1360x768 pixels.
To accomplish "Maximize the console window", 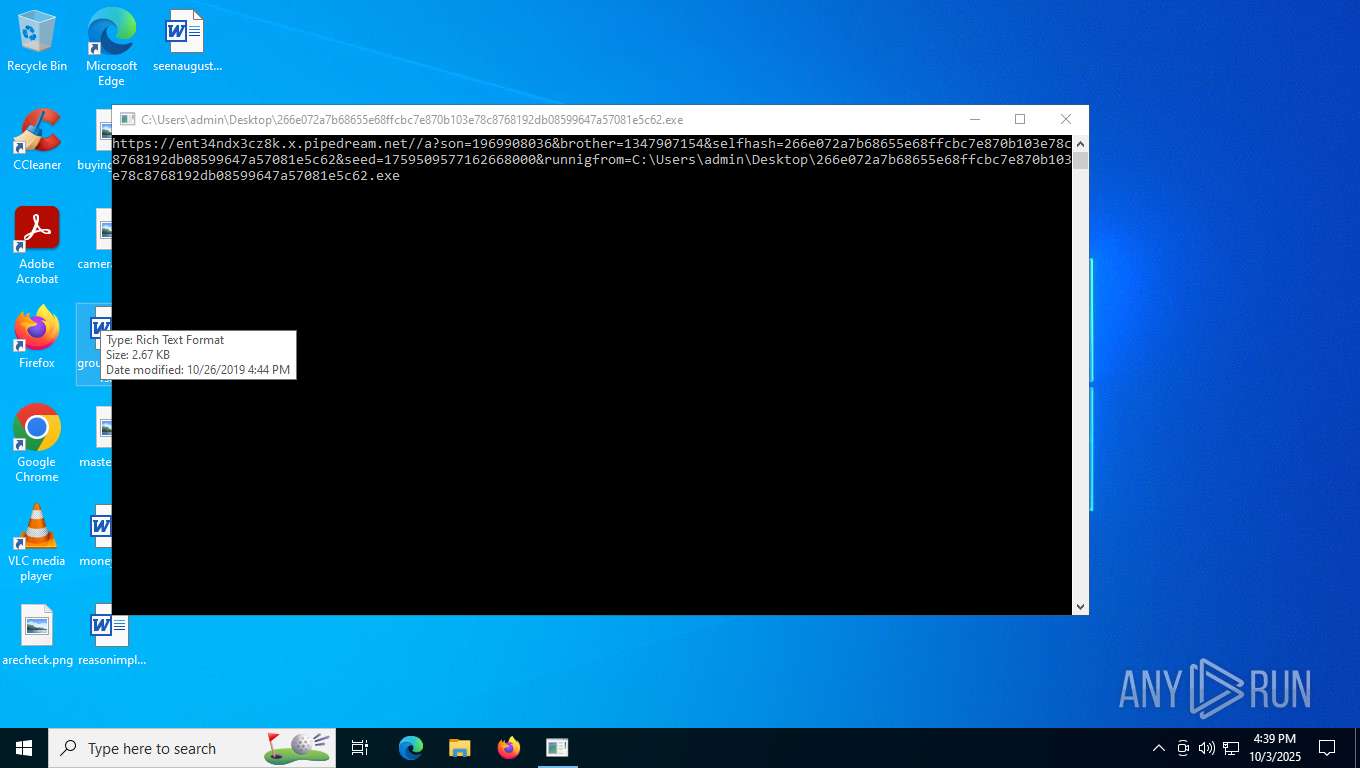I will coord(1020,119).
